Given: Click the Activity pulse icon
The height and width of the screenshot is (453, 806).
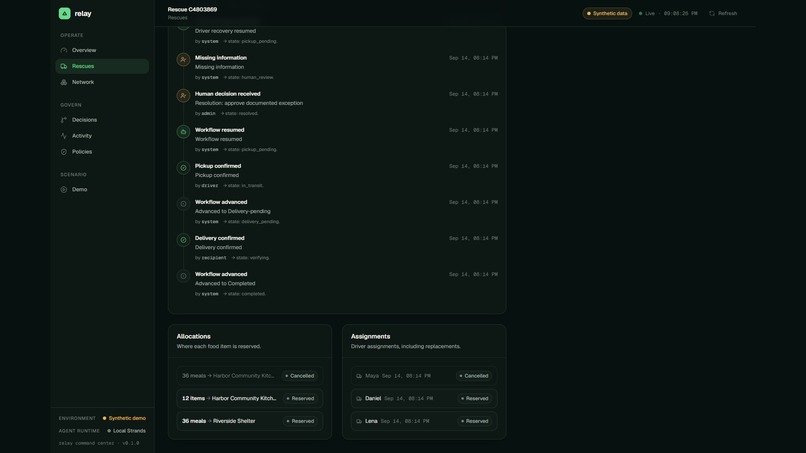Looking at the screenshot, I should [x=64, y=136].
